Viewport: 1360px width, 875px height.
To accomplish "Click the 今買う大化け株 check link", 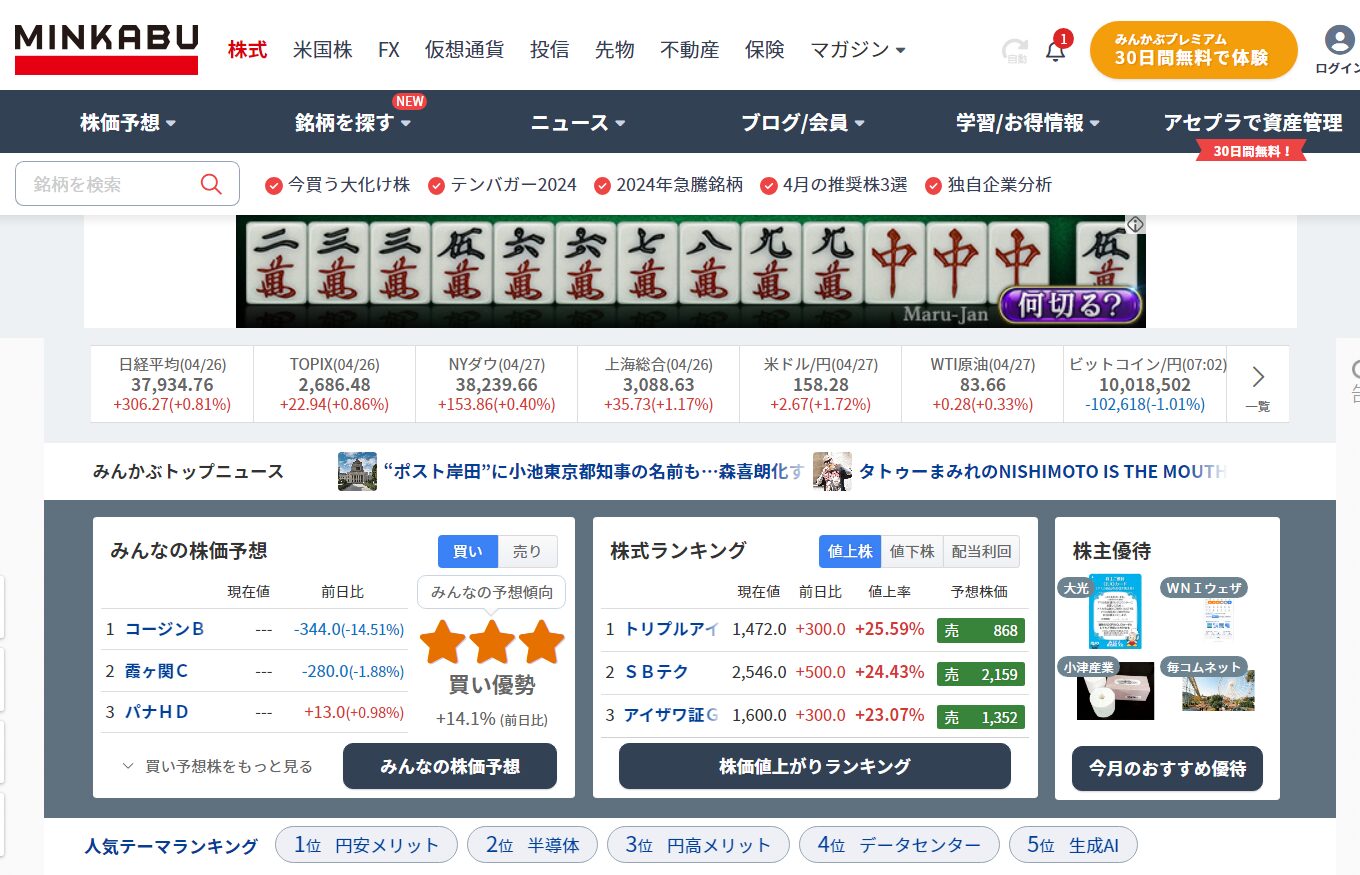I will [338, 185].
